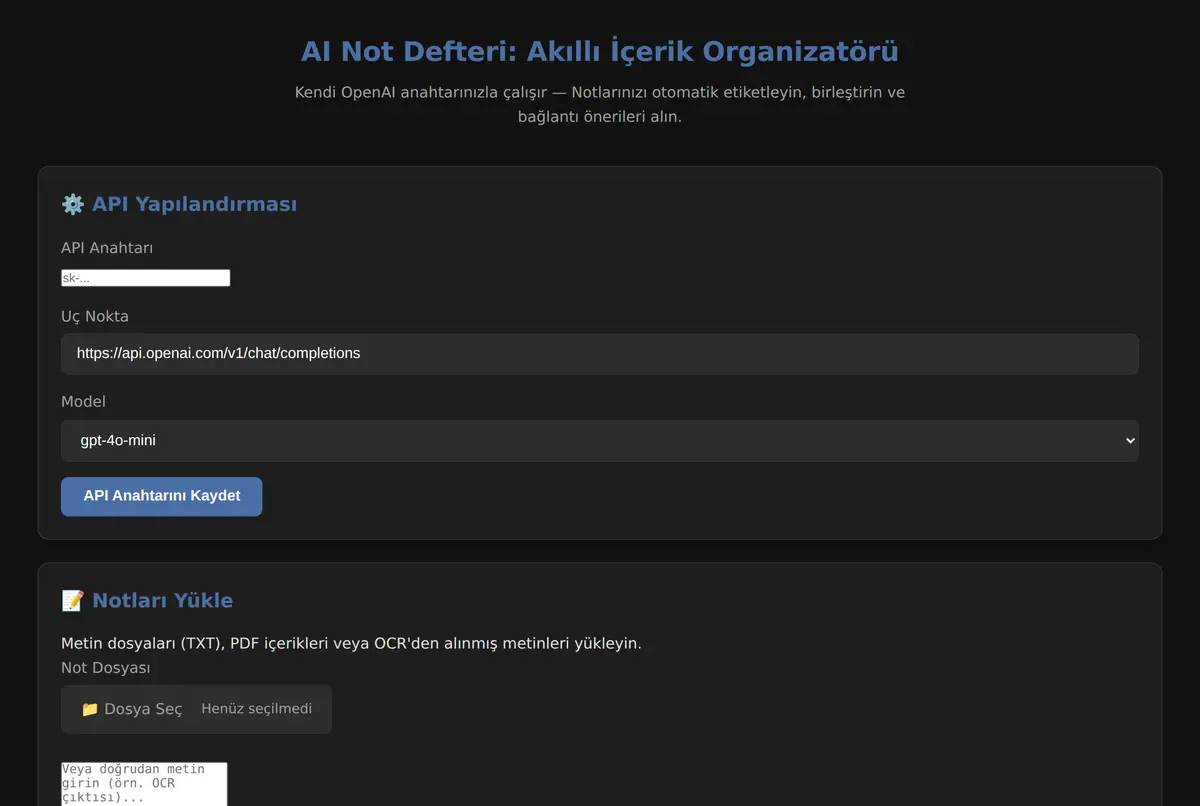Click the API Yapılandırması heading text
1200x806 pixels.
coord(194,204)
